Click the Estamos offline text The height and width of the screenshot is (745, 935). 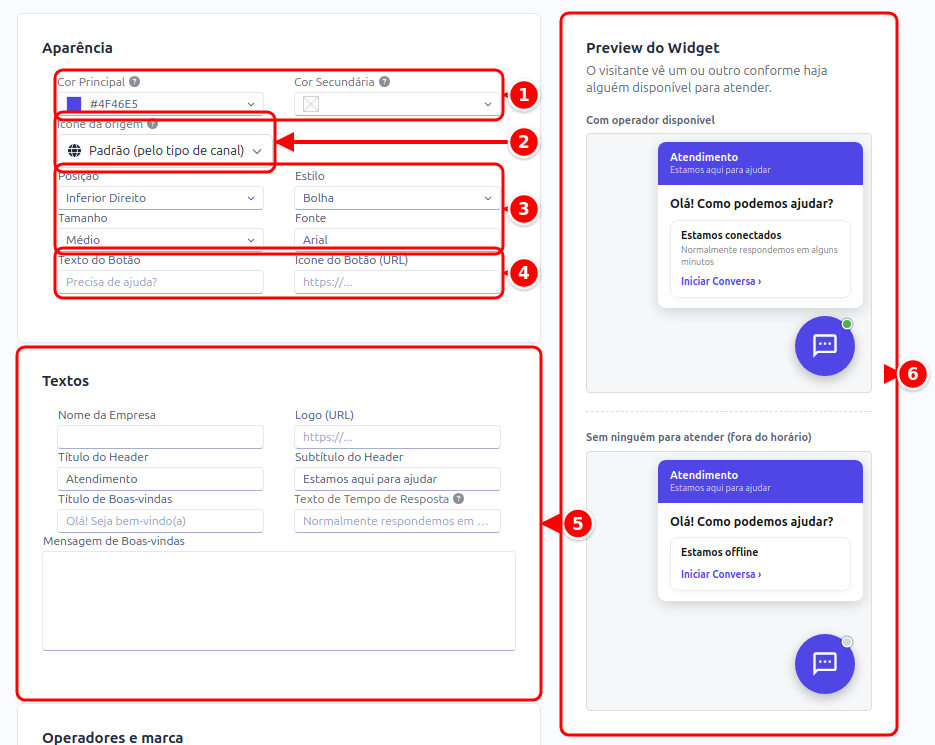pyautogui.click(x=719, y=552)
